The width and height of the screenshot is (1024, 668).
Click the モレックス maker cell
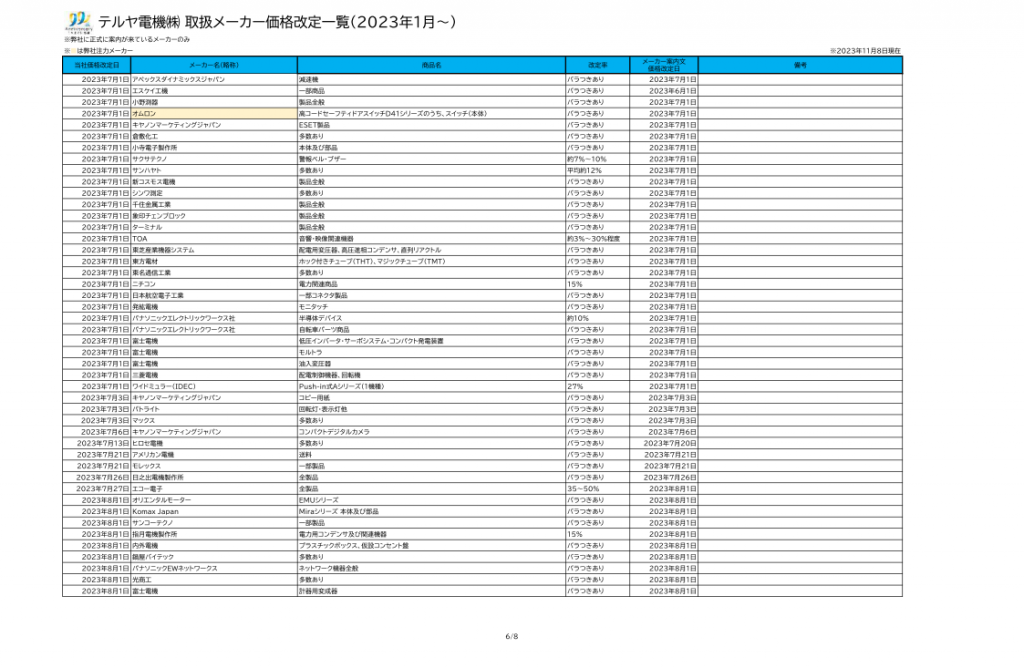click(x=214, y=466)
